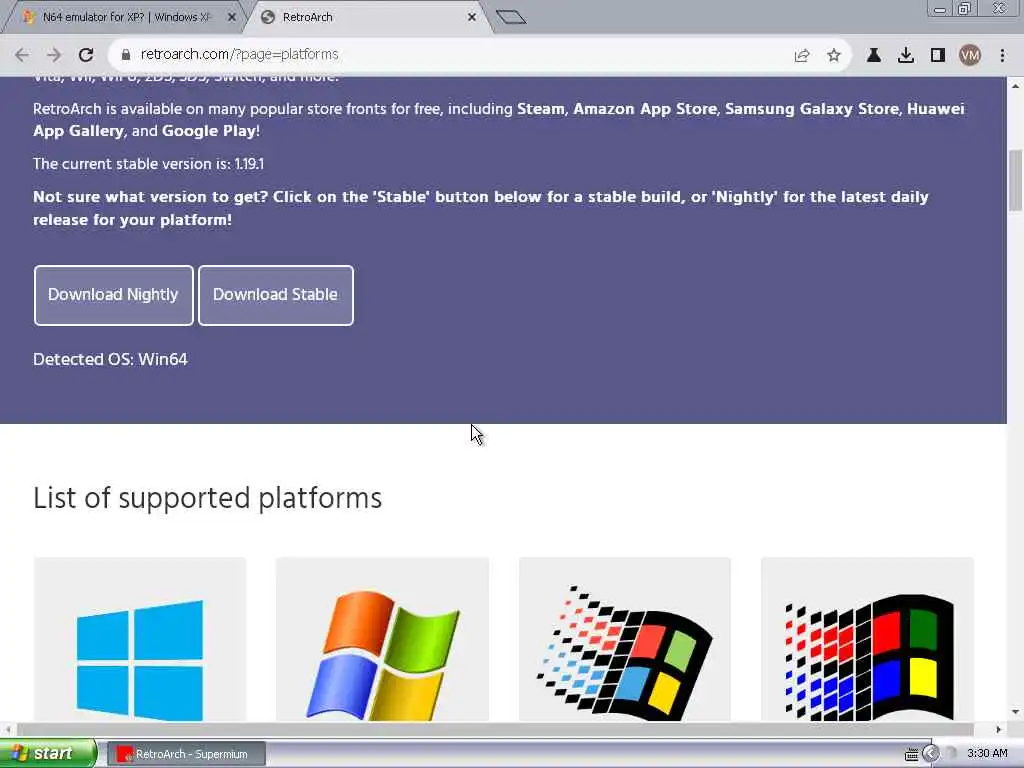The height and width of the screenshot is (768, 1024).
Task: Open the Windows 95 logo platform card
Action: click(x=625, y=640)
